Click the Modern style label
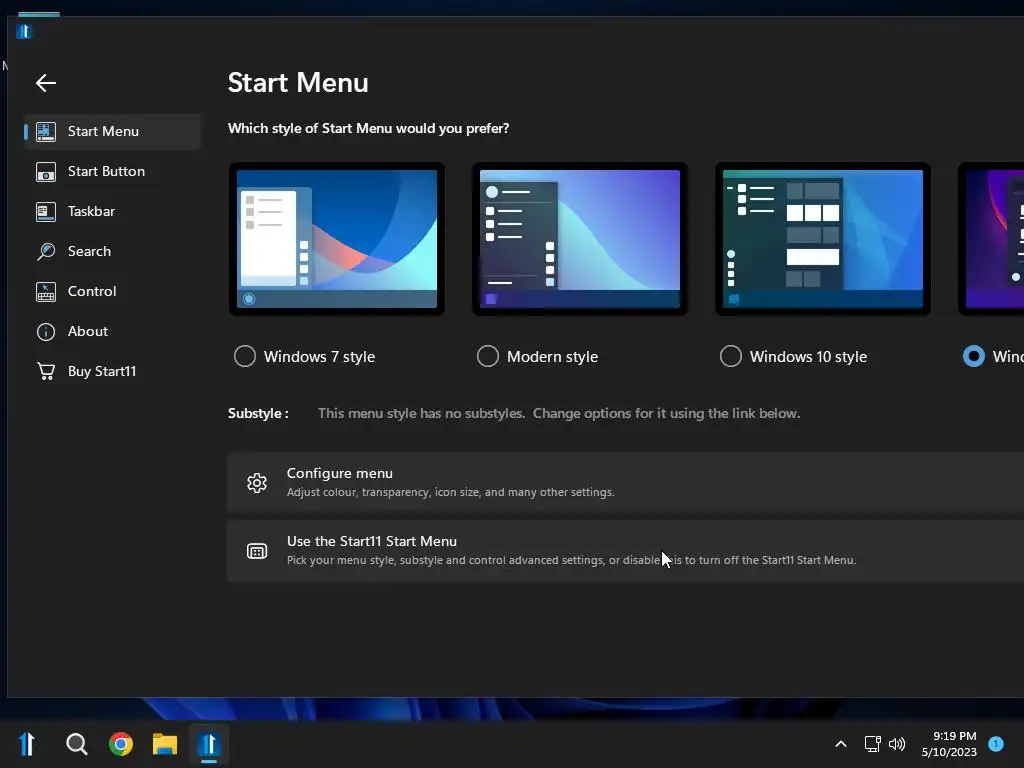Image resolution: width=1024 pixels, height=768 pixels. tap(552, 357)
